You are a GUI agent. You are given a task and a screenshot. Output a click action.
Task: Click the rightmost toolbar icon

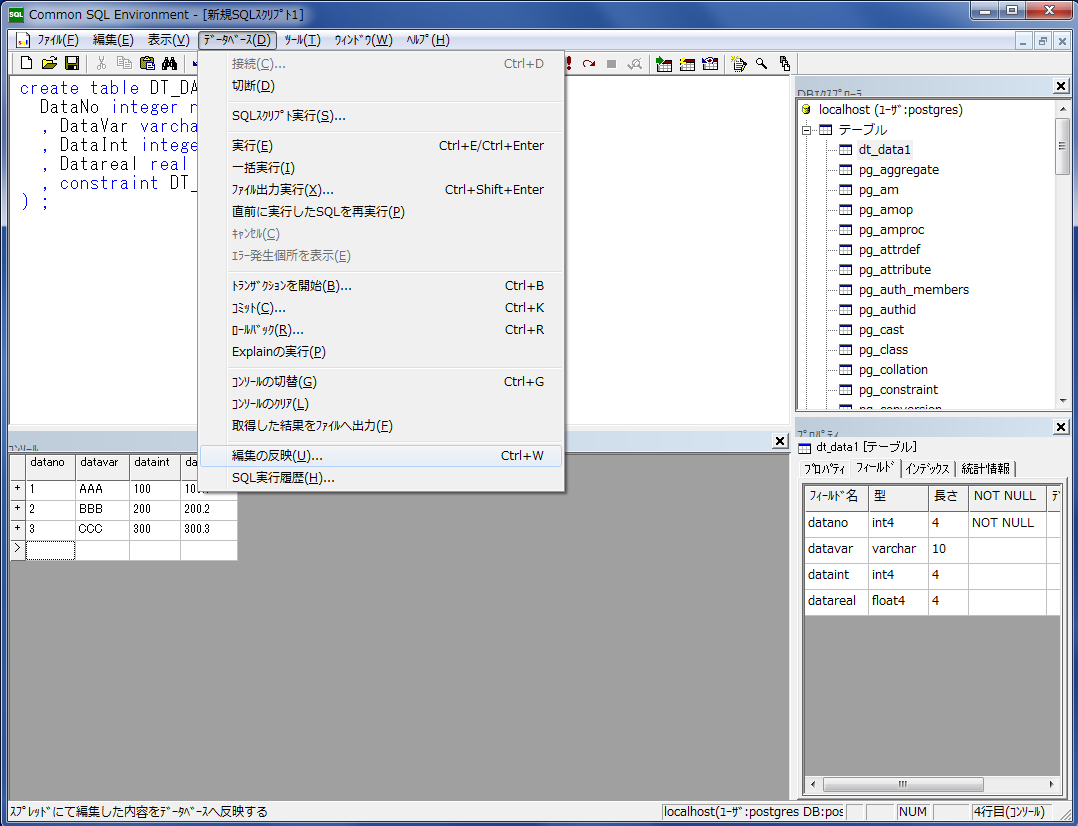tap(784, 64)
